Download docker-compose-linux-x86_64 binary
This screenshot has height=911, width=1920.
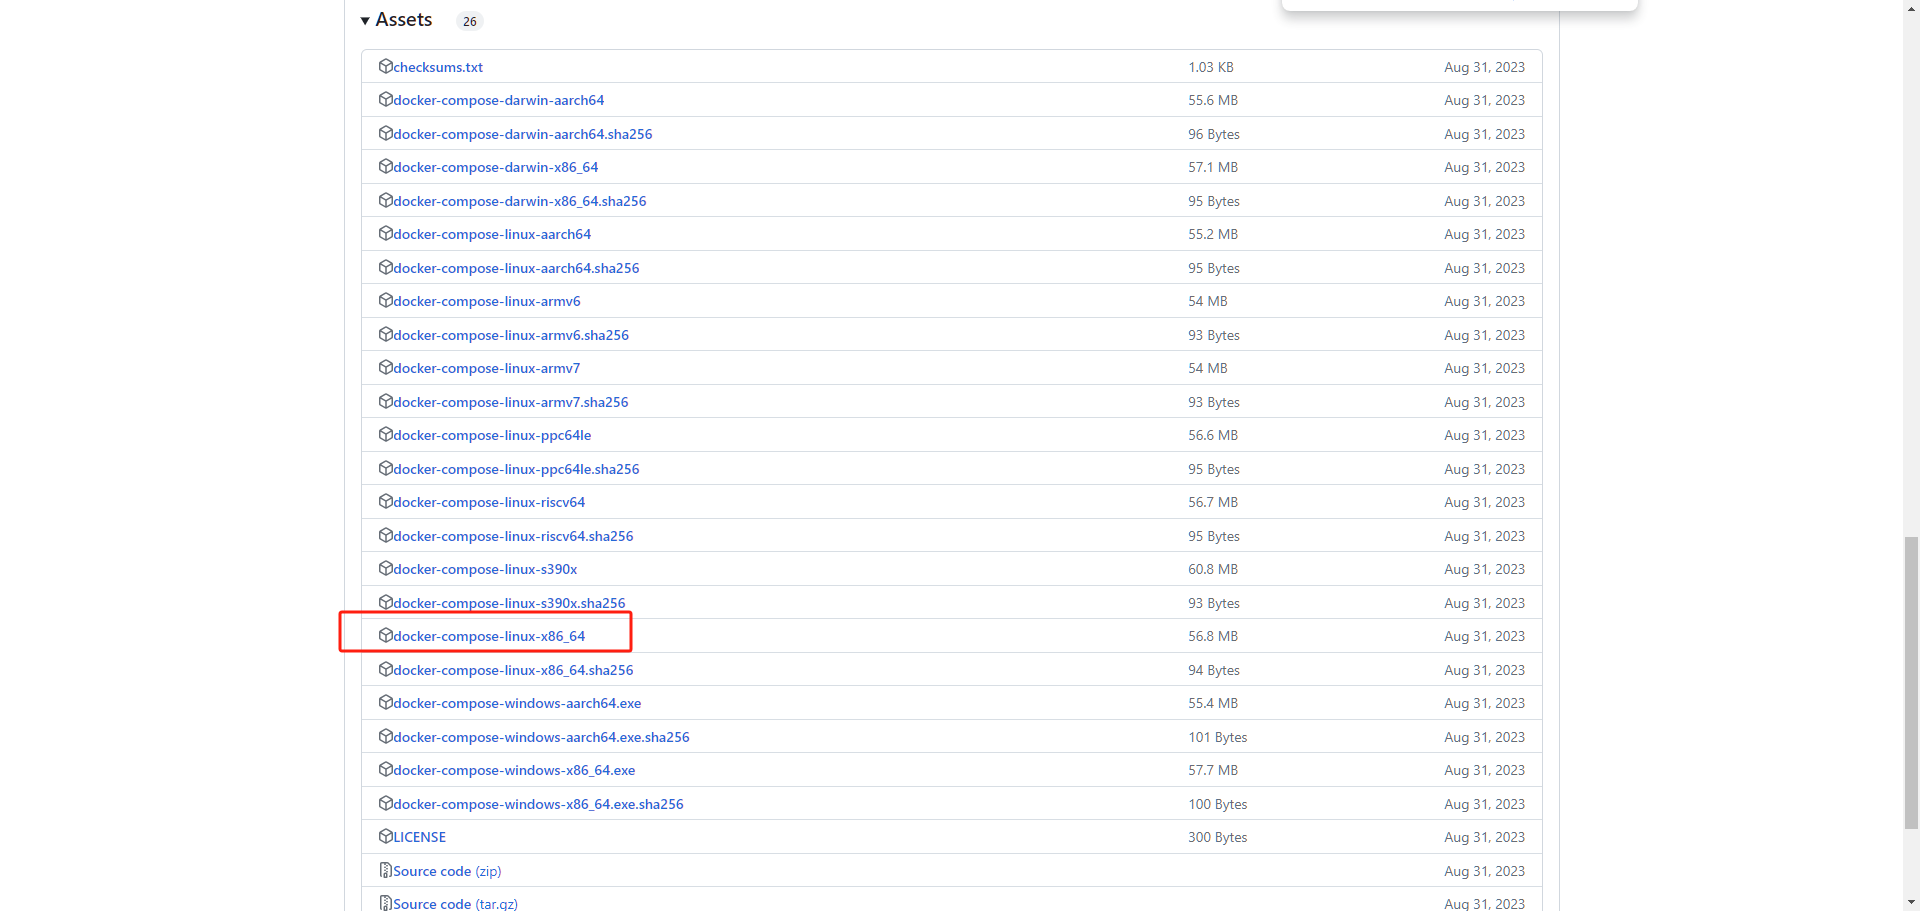[489, 636]
